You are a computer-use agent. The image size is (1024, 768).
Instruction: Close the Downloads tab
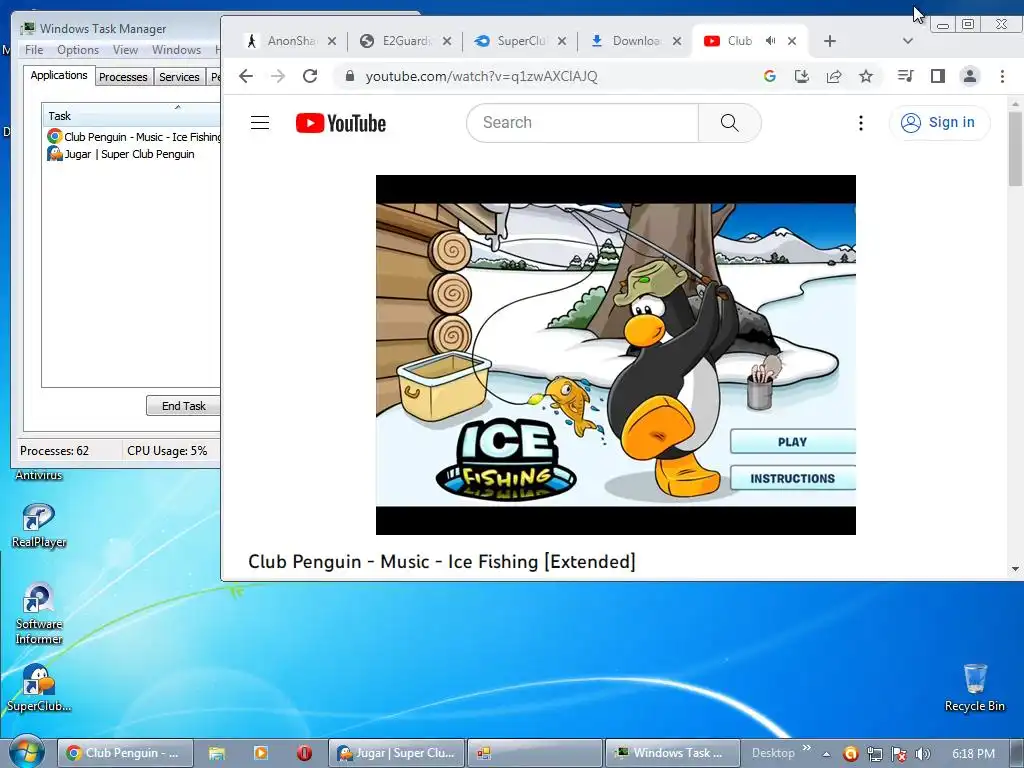(677, 41)
